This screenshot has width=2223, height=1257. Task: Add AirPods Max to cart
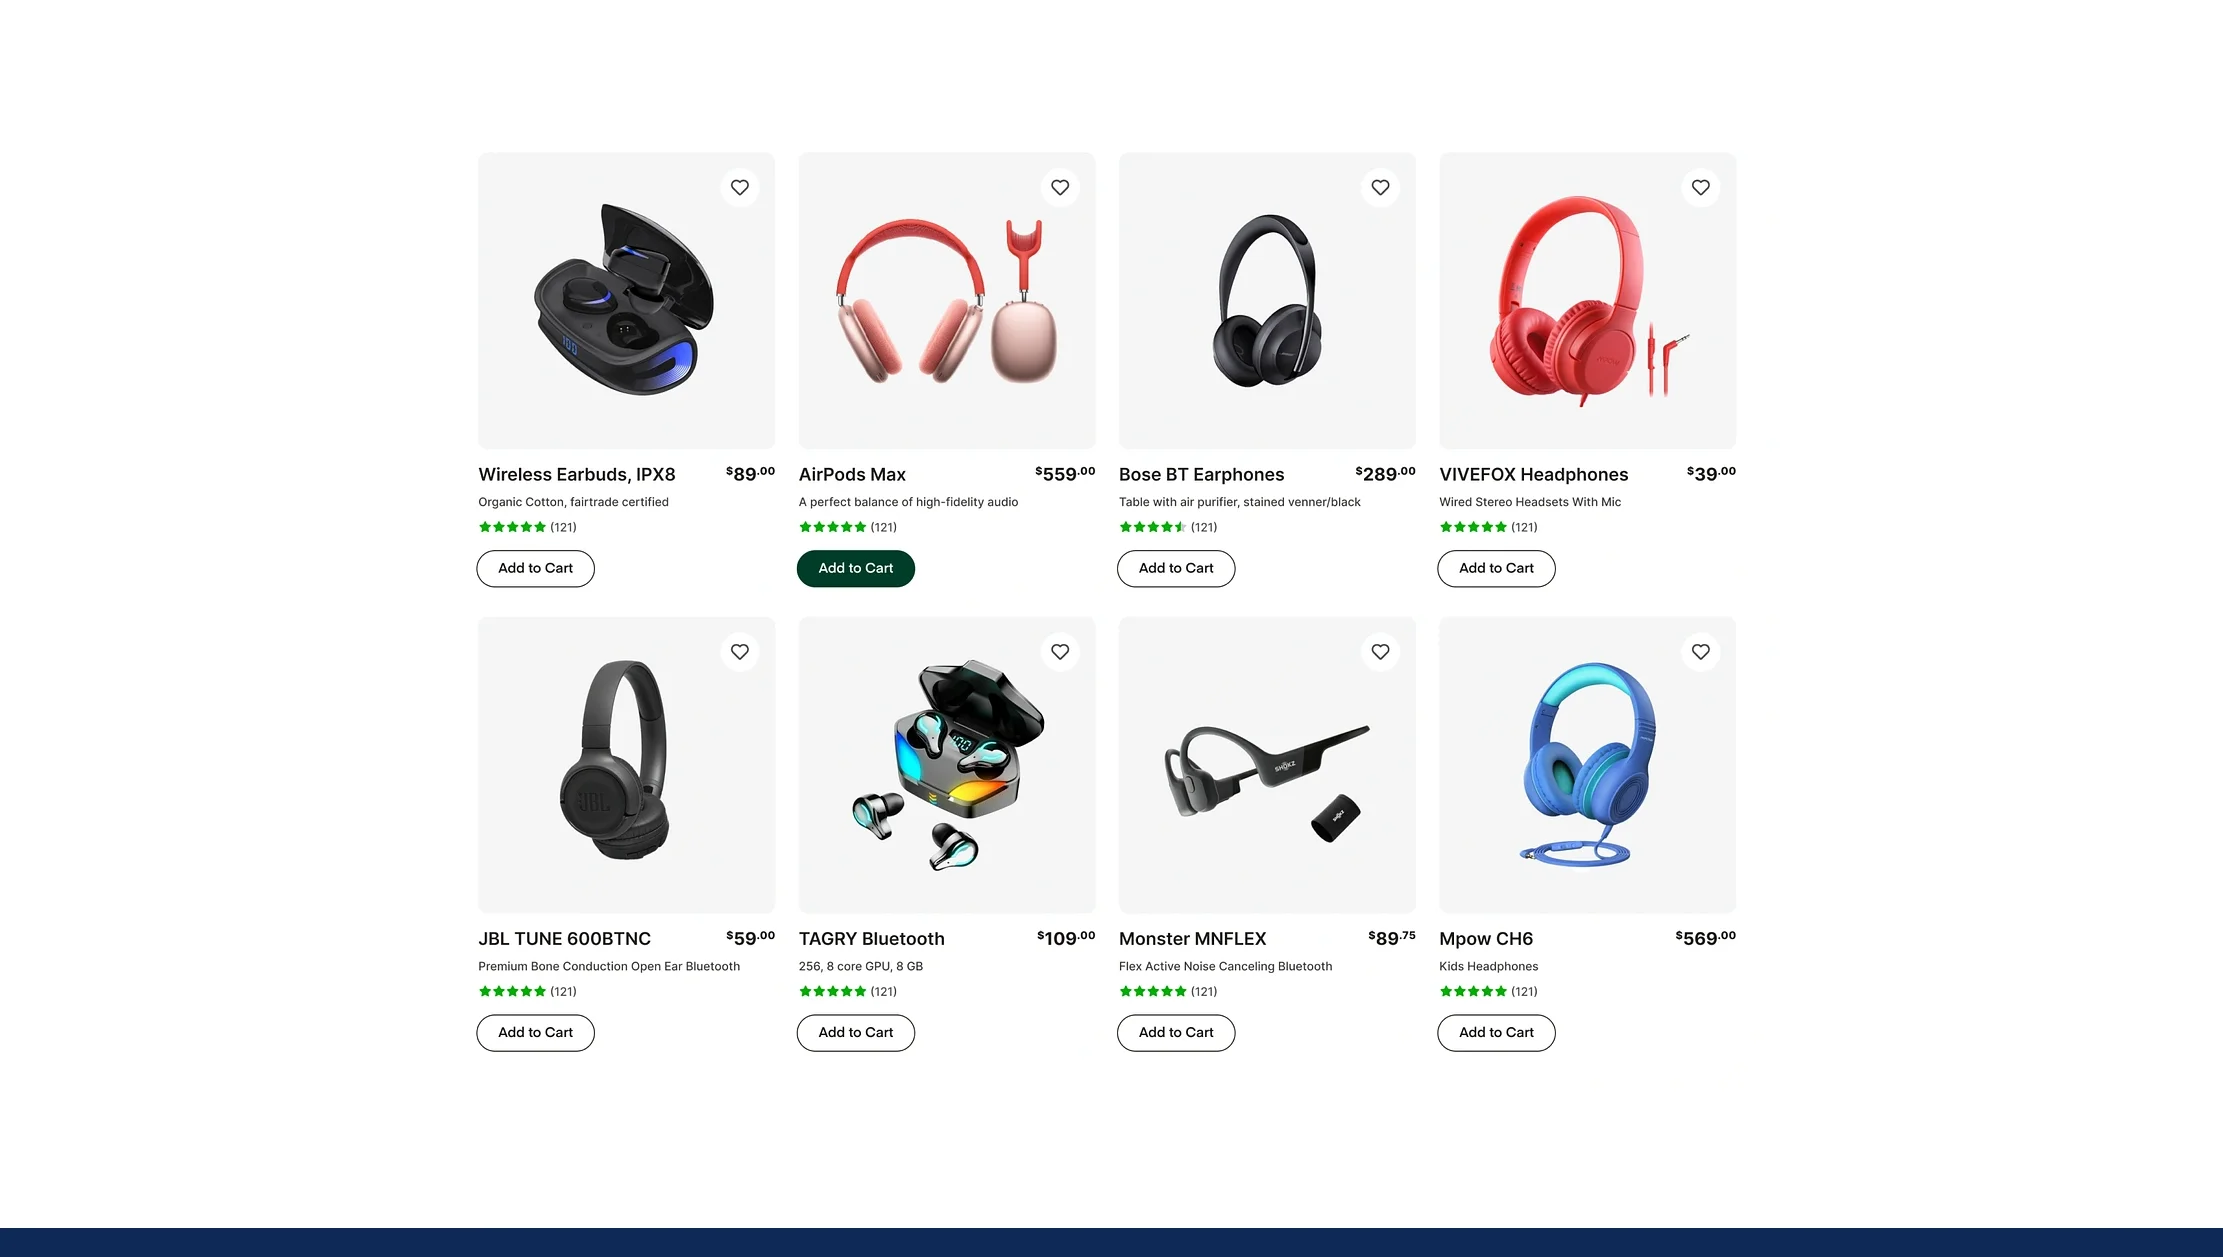coord(855,568)
